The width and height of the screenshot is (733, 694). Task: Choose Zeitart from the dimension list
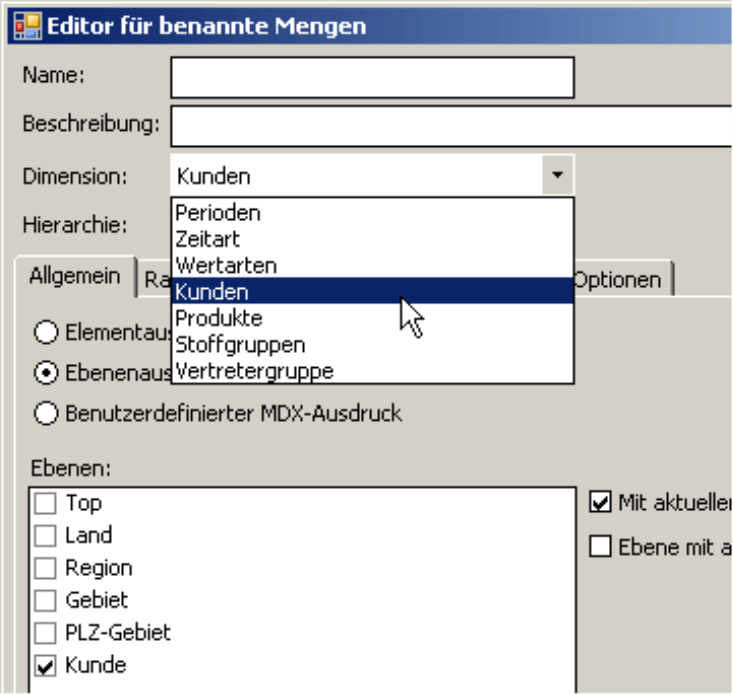[373, 239]
